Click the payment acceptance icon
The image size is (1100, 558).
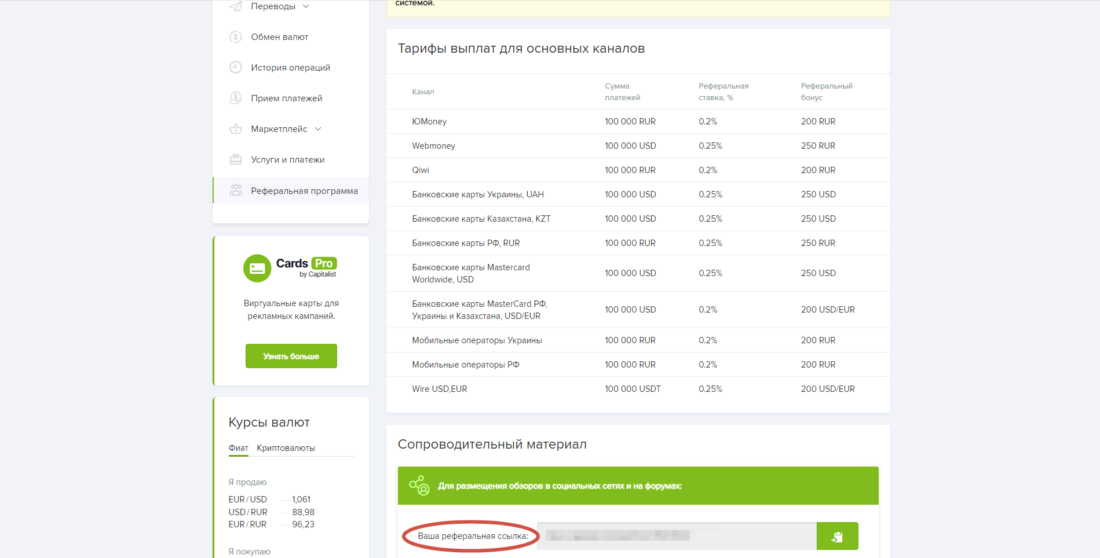(236, 98)
